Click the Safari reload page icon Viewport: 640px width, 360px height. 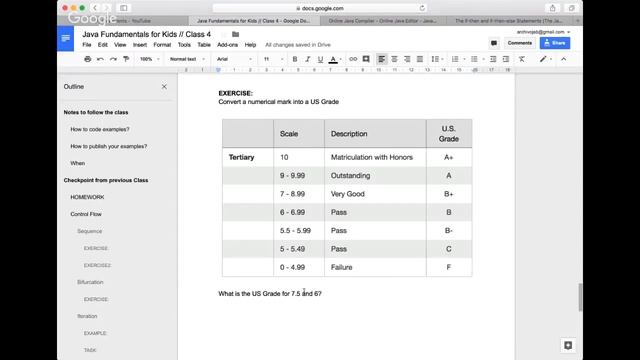point(422,8)
